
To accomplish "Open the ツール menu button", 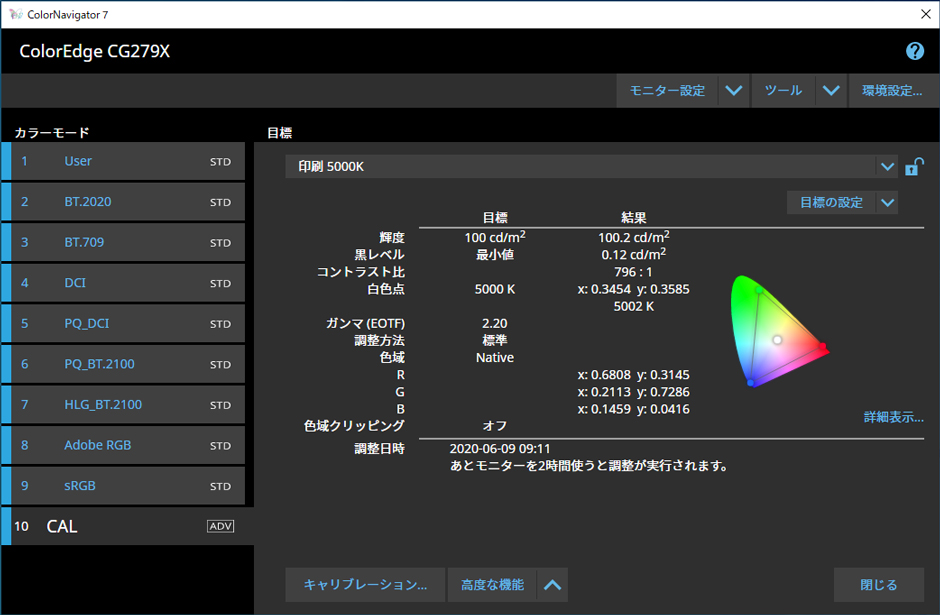I will coord(783,91).
